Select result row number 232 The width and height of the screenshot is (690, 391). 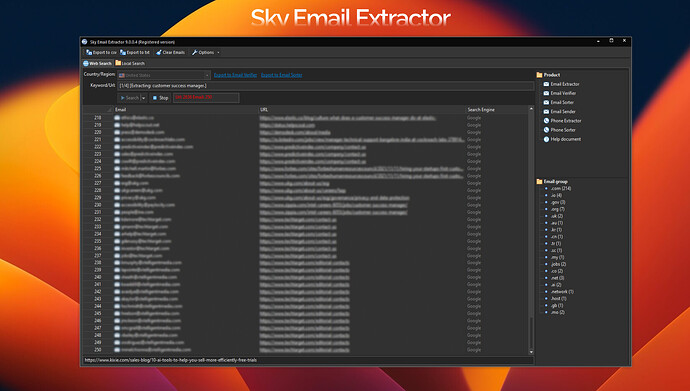point(305,219)
